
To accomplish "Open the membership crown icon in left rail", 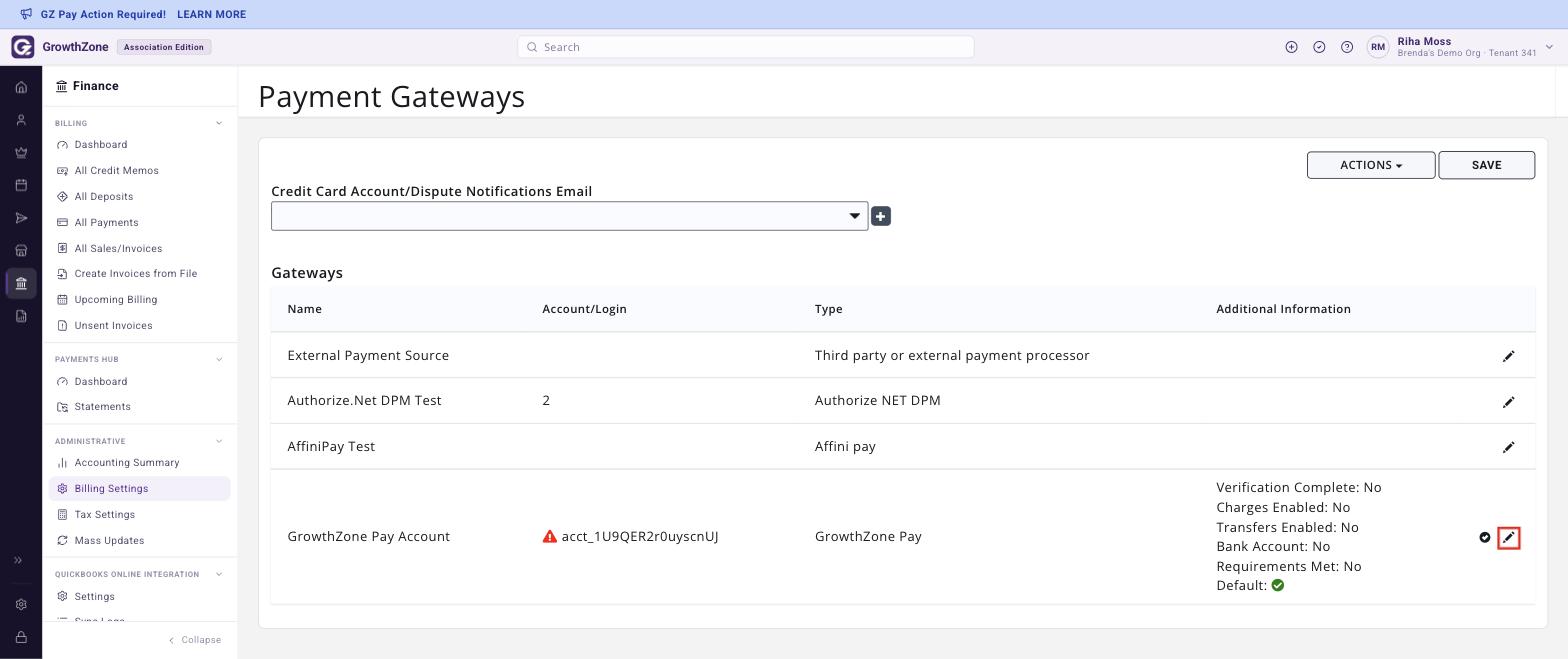I will [x=21, y=153].
